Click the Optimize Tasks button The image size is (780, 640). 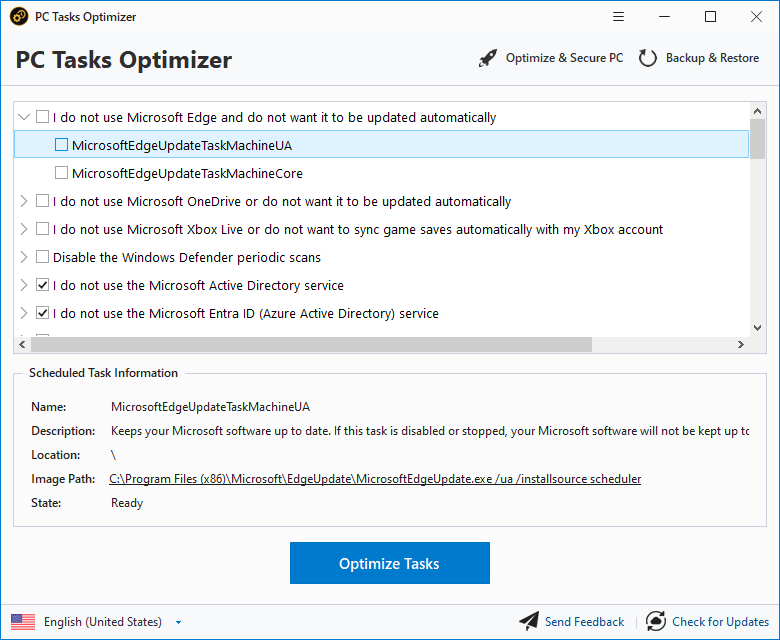(390, 563)
